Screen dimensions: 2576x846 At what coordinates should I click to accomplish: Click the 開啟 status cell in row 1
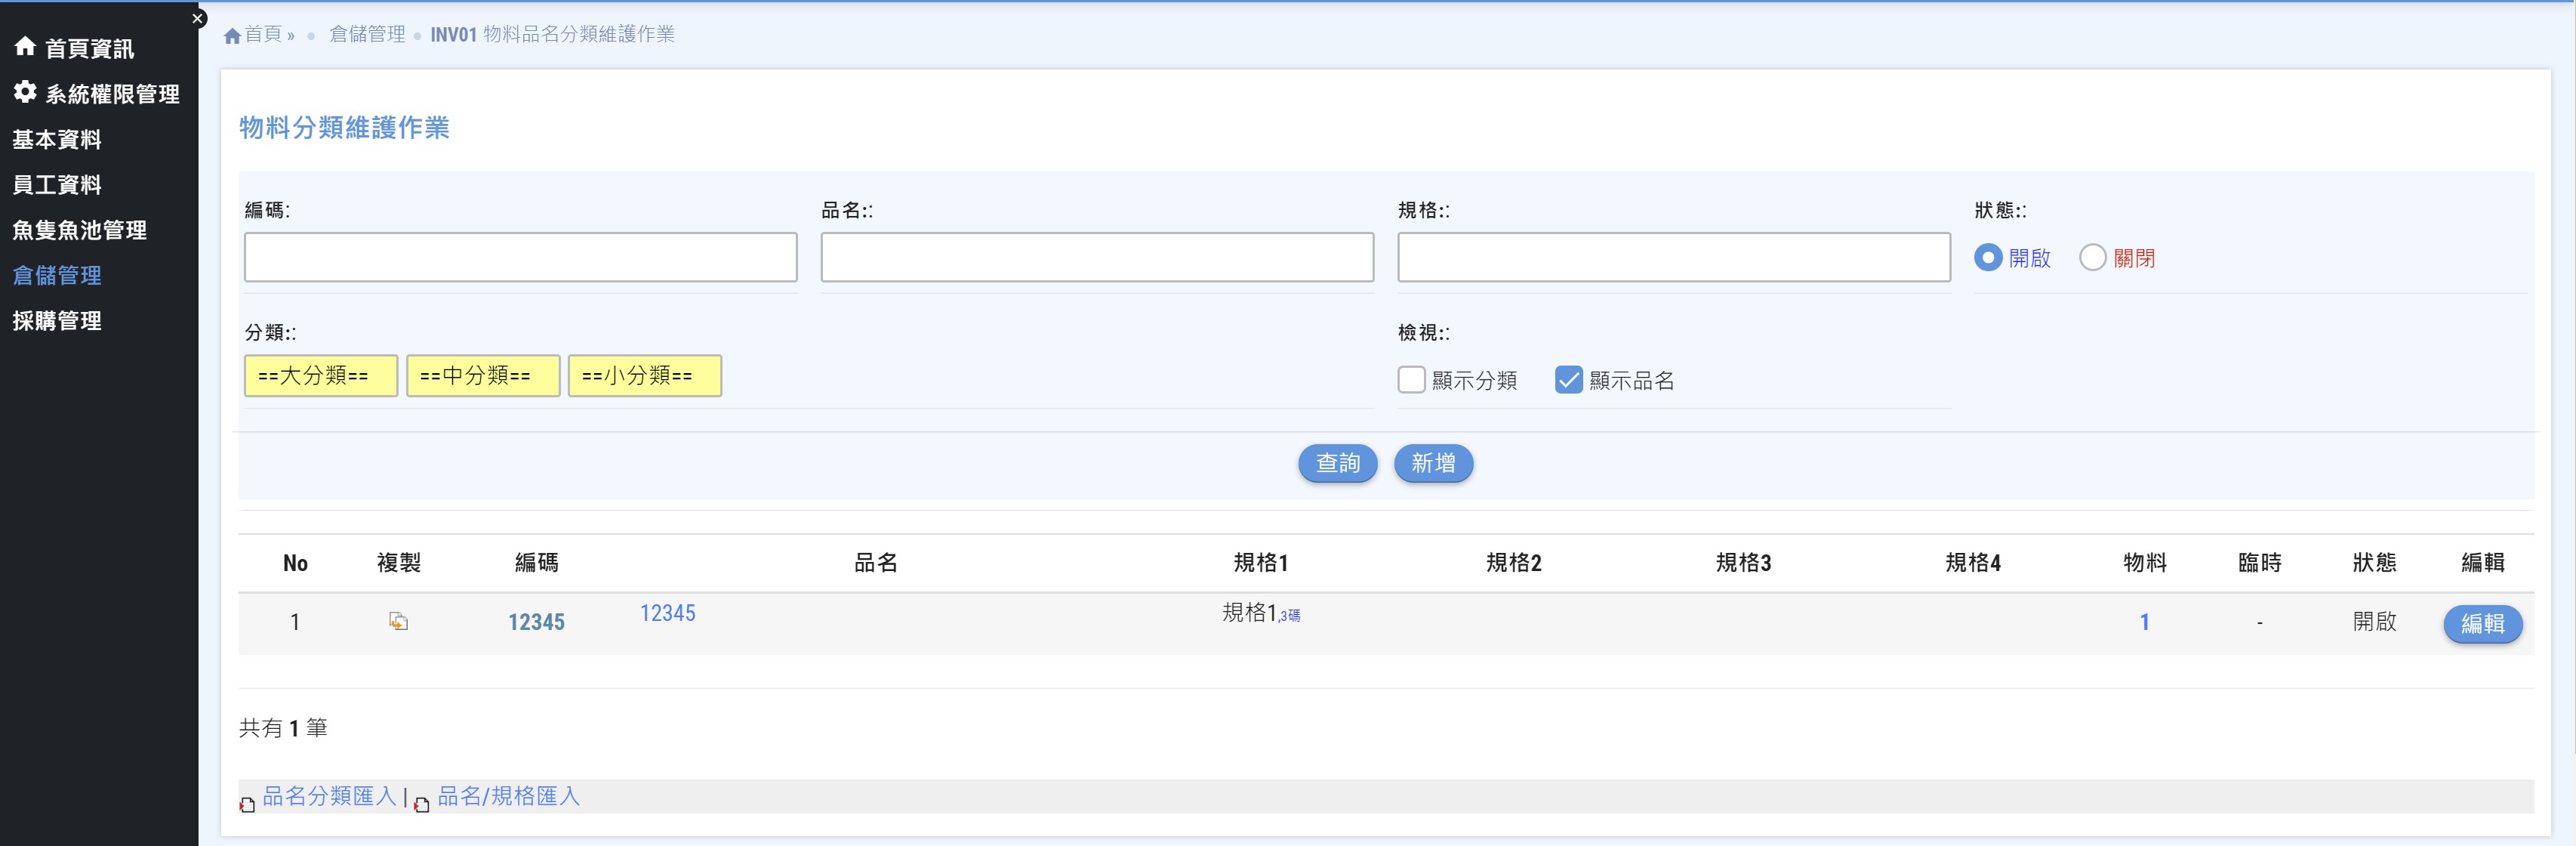click(2375, 622)
